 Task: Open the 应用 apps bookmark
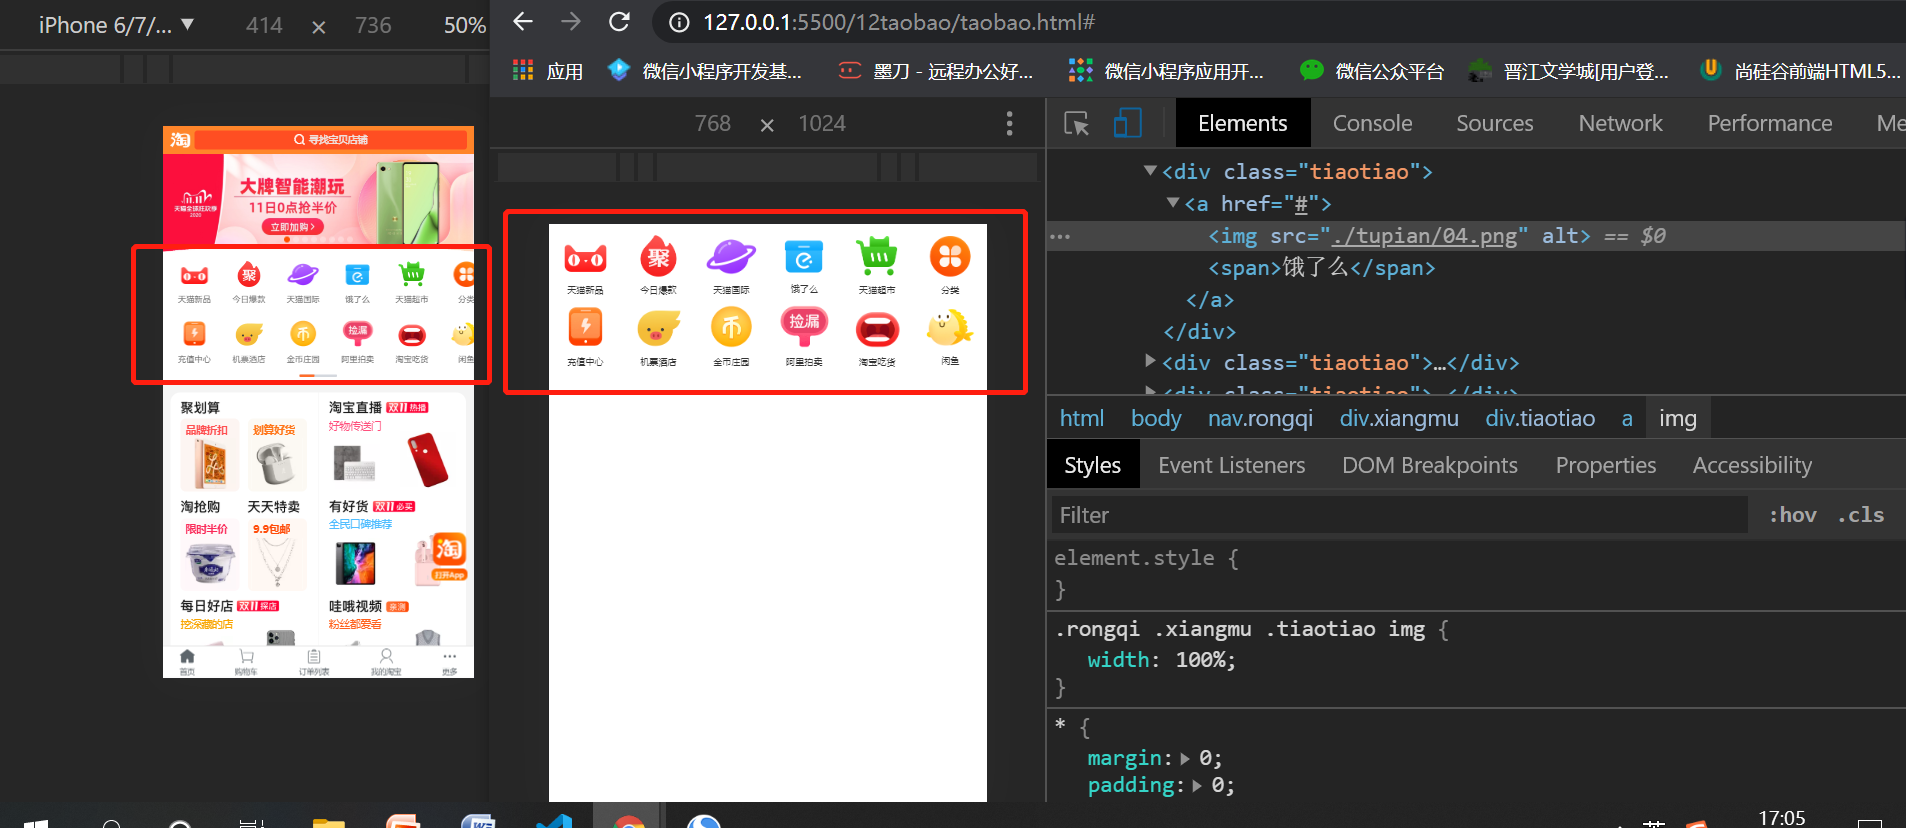coord(548,71)
